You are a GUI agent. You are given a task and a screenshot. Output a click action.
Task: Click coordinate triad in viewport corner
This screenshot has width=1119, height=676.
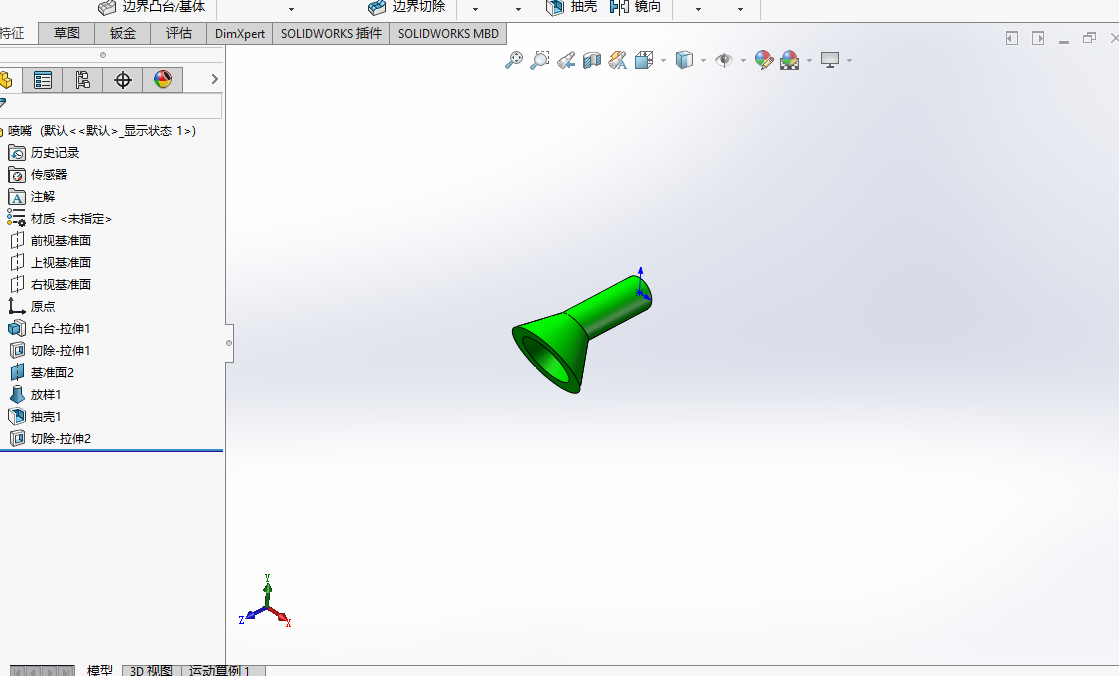(265, 602)
